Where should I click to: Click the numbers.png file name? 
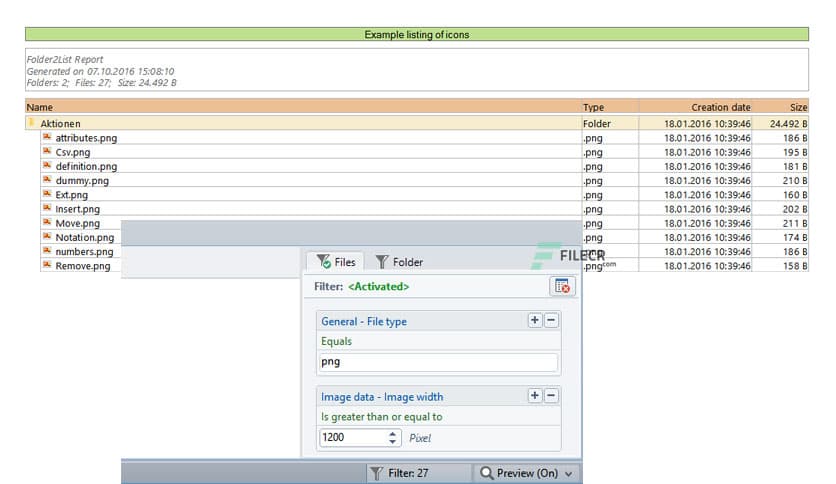coord(84,252)
